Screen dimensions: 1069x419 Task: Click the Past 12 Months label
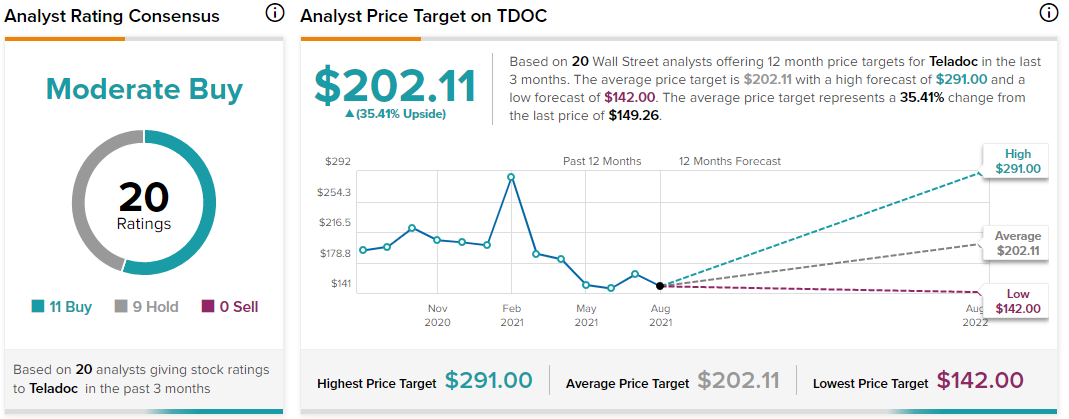(602, 161)
